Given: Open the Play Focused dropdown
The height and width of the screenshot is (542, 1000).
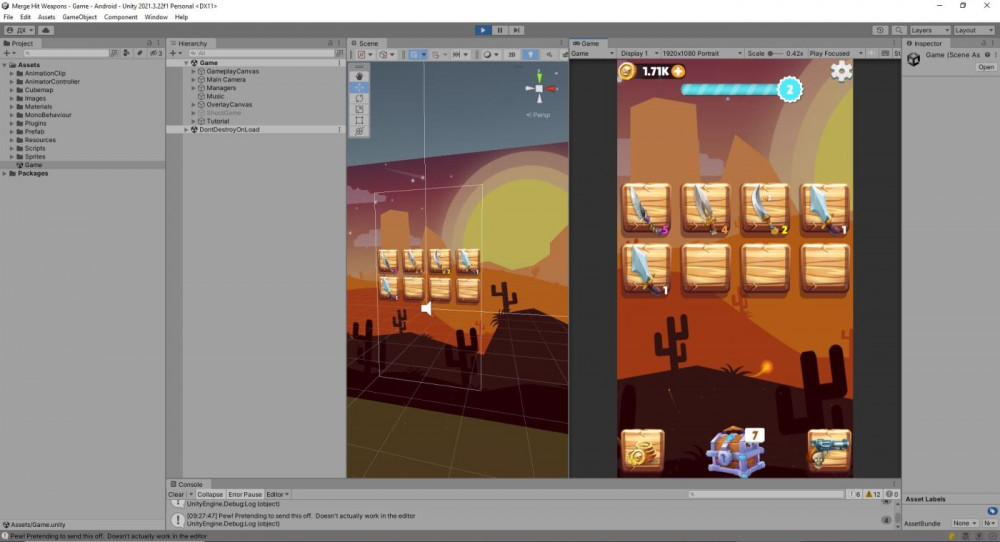Looking at the screenshot, I should [x=835, y=54].
